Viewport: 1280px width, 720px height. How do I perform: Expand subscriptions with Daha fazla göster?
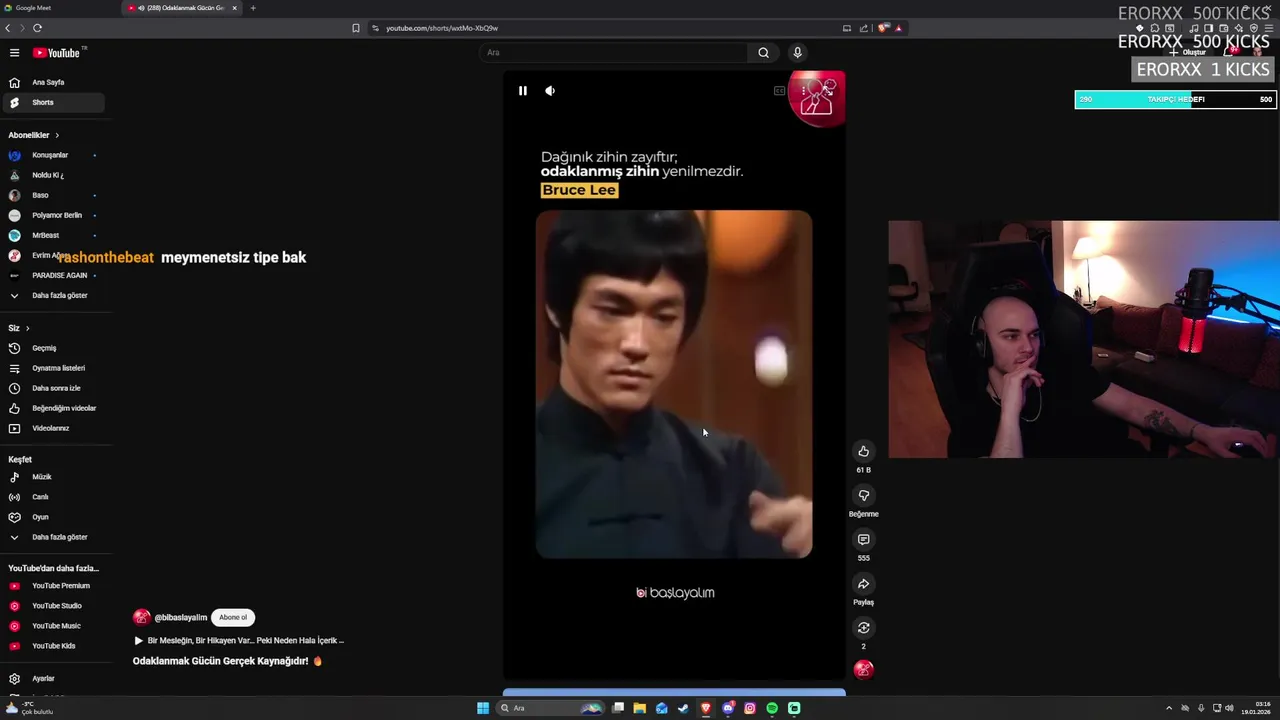52,295
